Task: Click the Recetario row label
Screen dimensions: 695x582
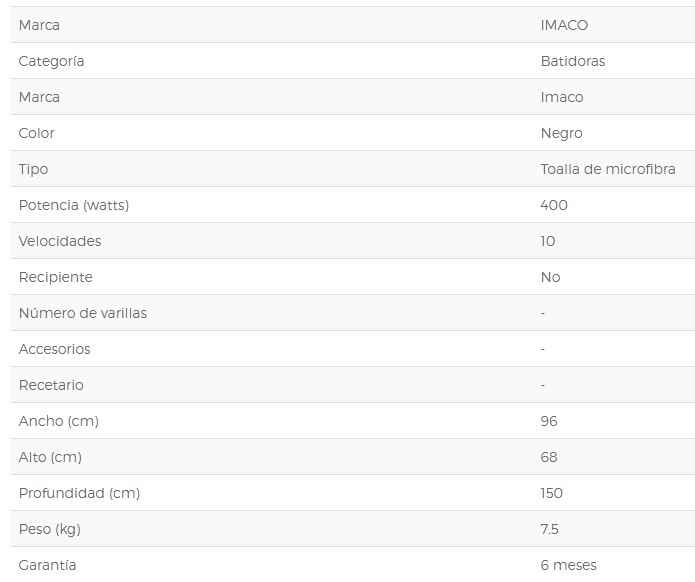Action: click(x=51, y=385)
